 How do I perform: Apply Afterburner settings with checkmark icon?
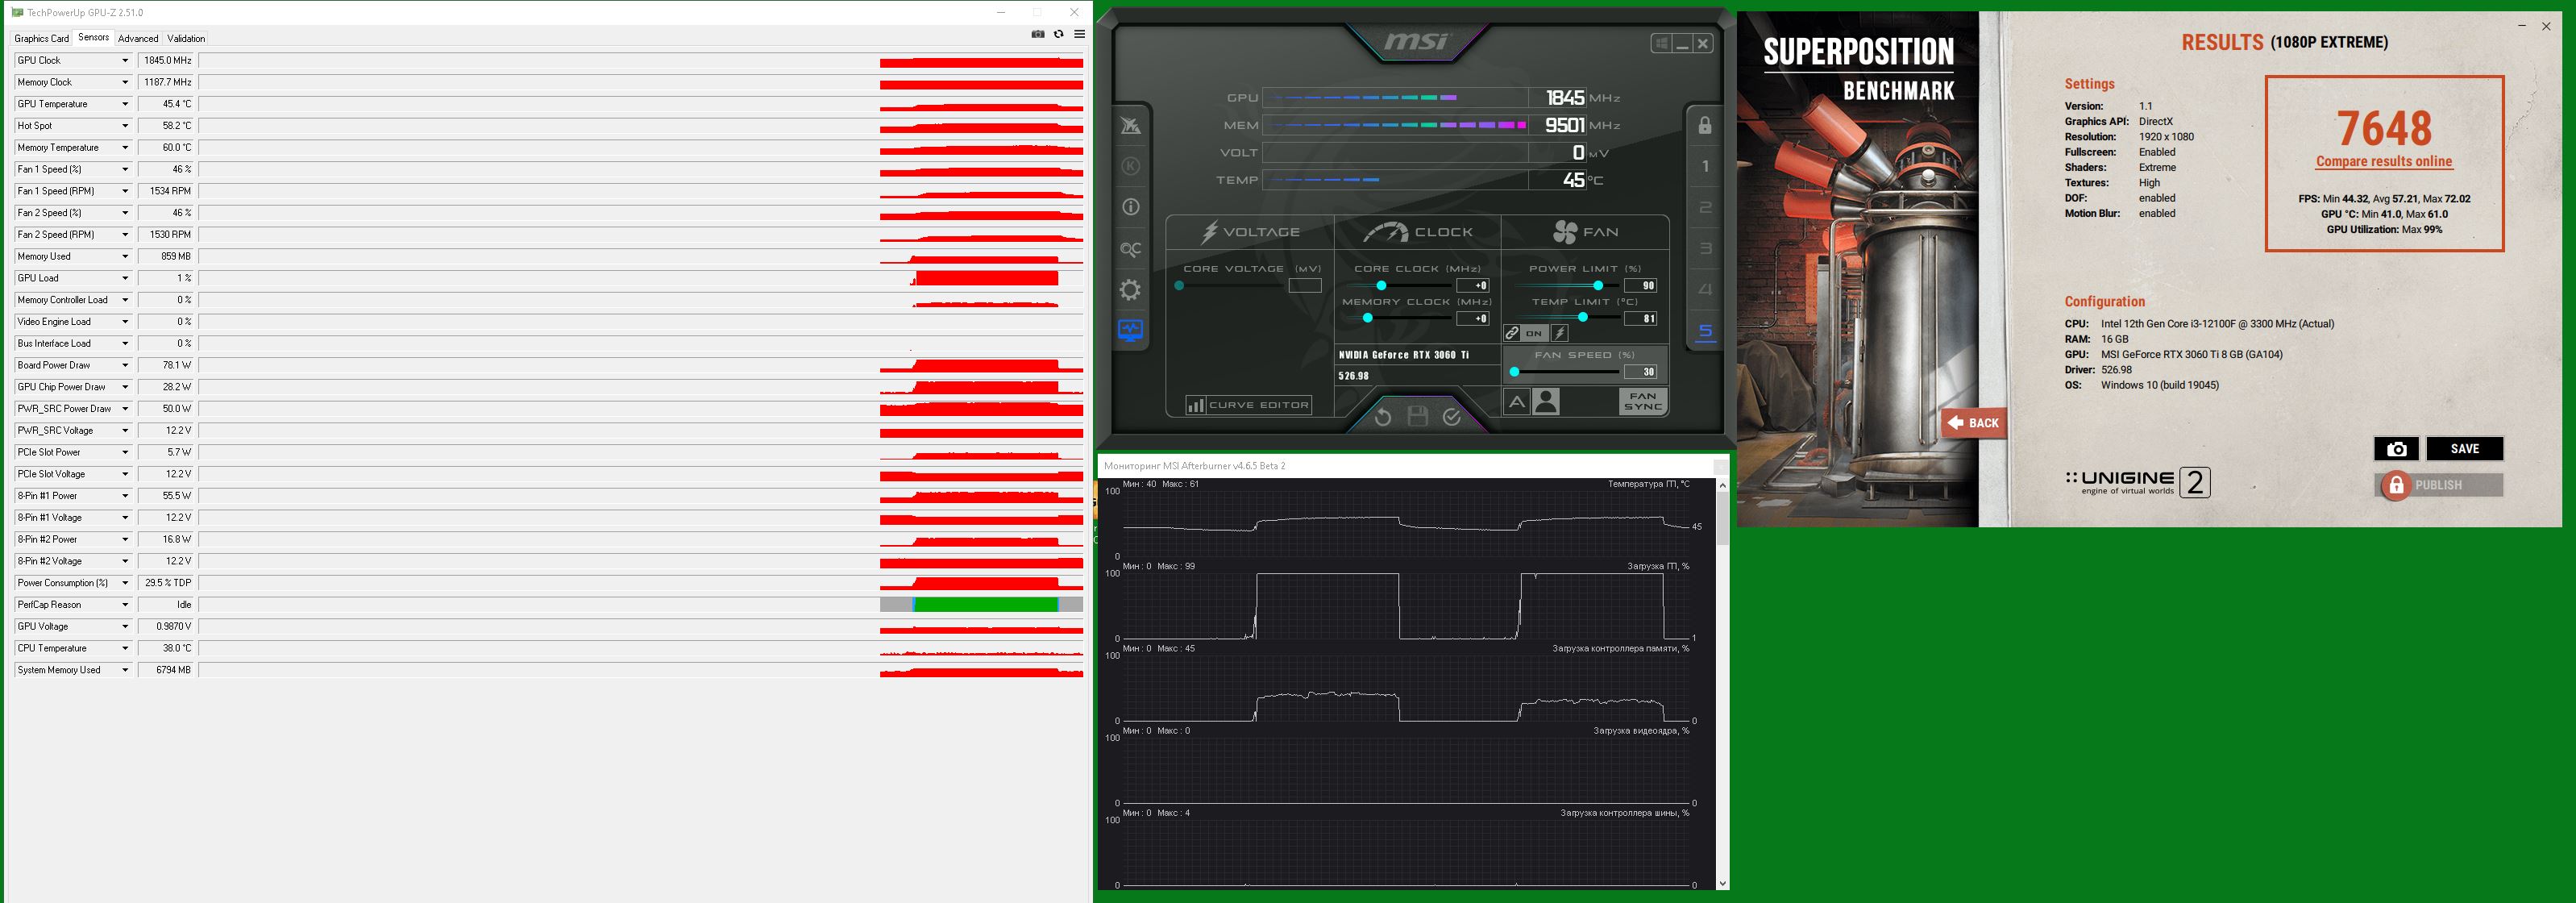[x=1452, y=417]
